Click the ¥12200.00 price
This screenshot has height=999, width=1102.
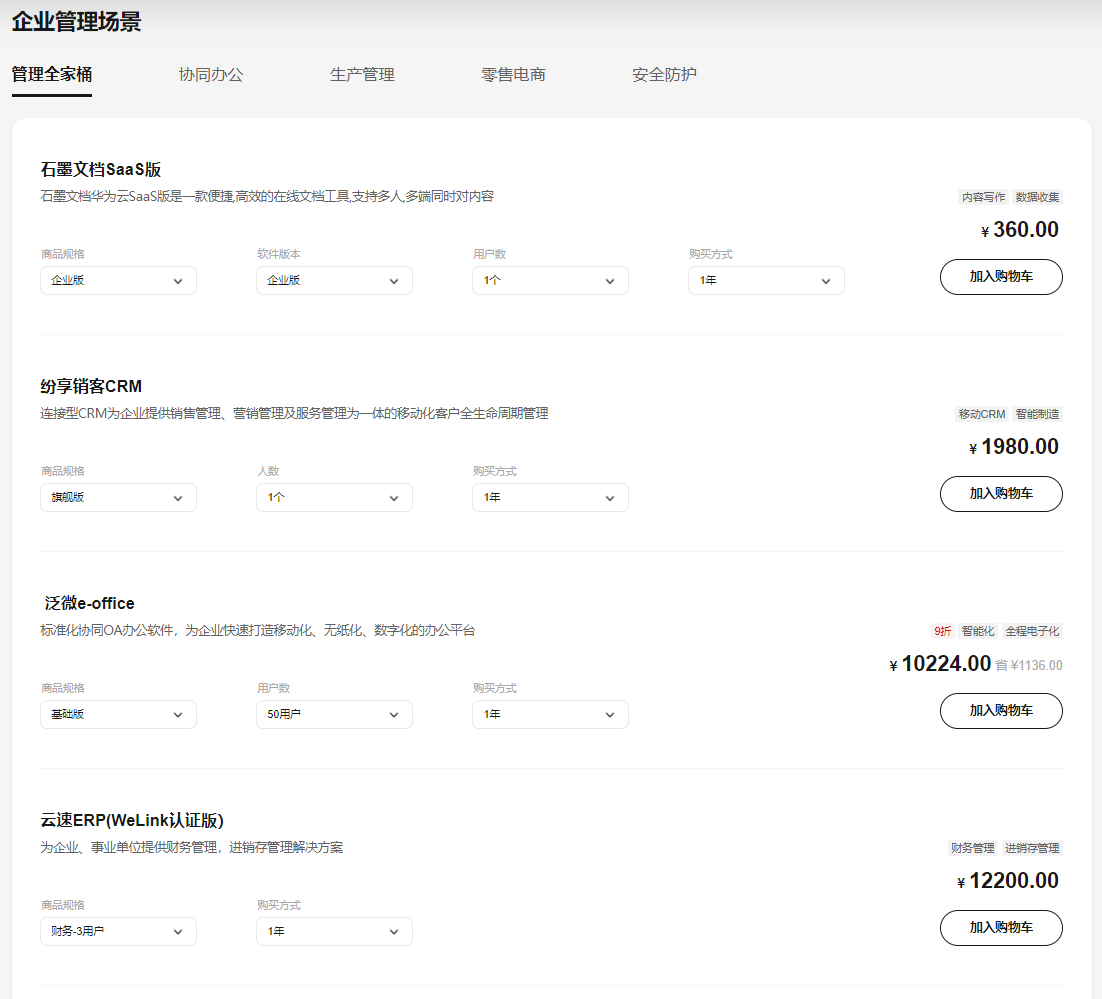click(x=1008, y=881)
